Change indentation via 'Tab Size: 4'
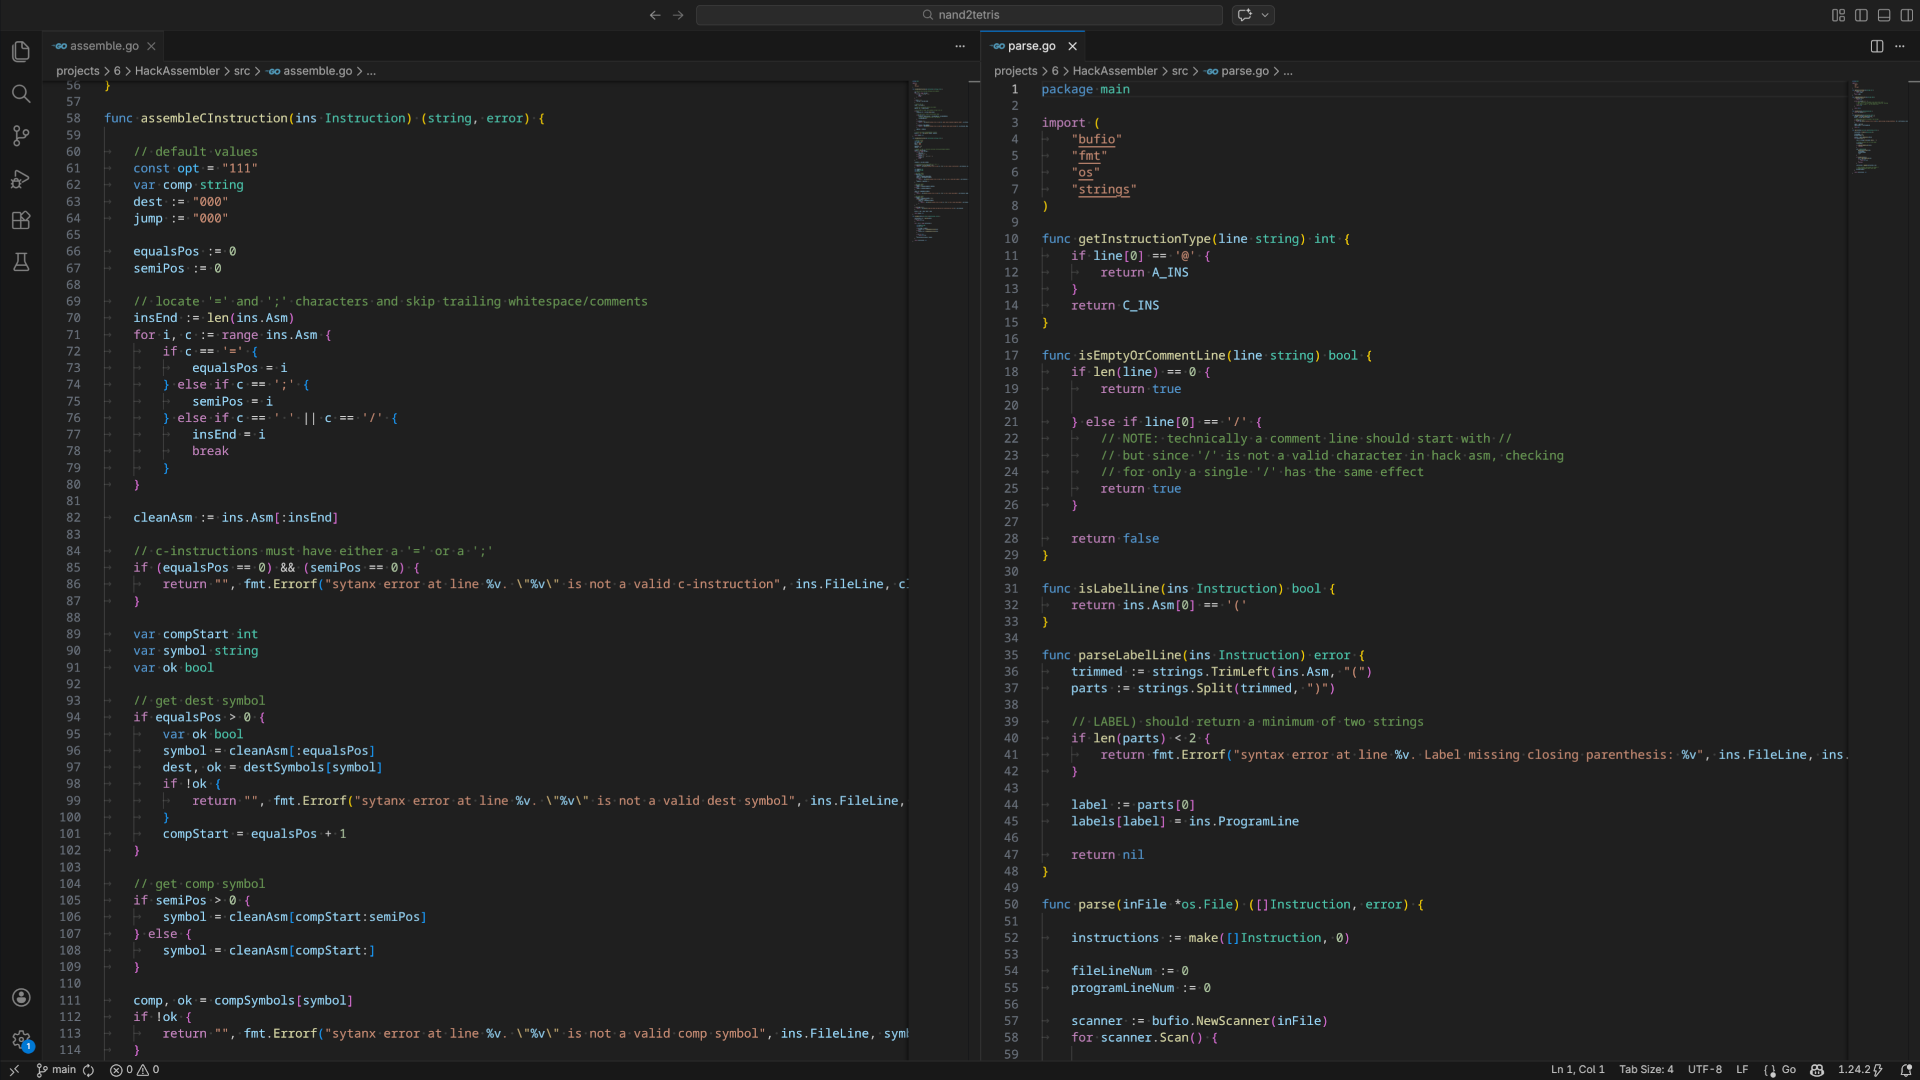The image size is (1920, 1080). [1646, 1070]
